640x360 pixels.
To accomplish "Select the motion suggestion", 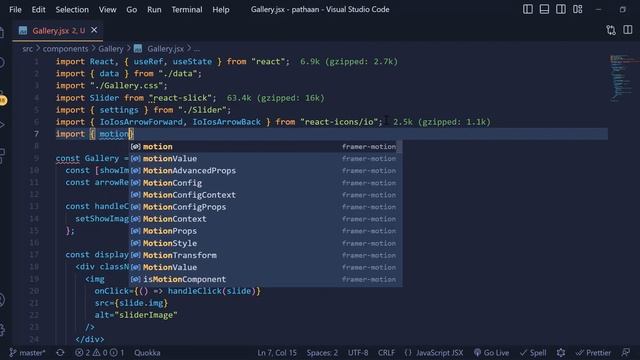I will click(263, 147).
